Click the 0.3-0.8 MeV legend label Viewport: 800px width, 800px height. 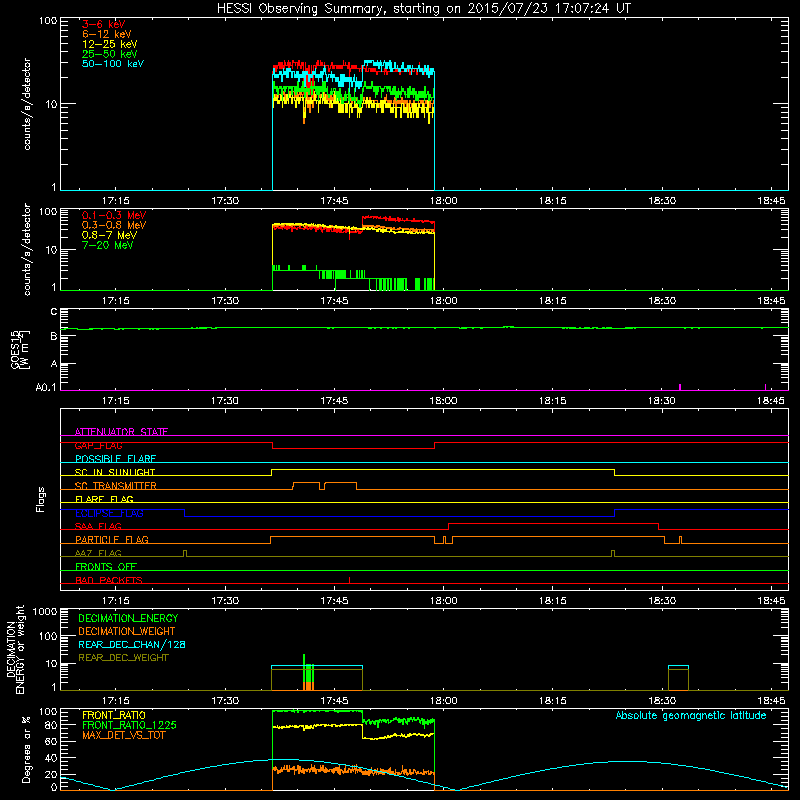114,225
